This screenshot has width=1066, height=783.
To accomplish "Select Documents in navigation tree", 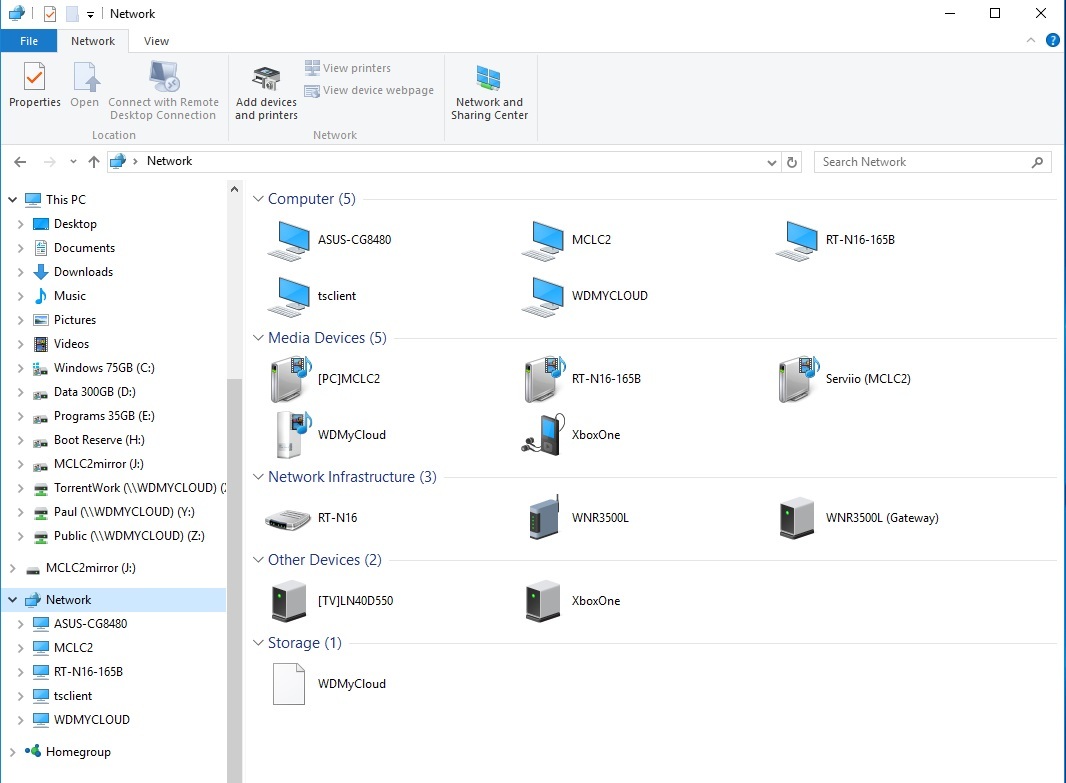I will tap(84, 248).
